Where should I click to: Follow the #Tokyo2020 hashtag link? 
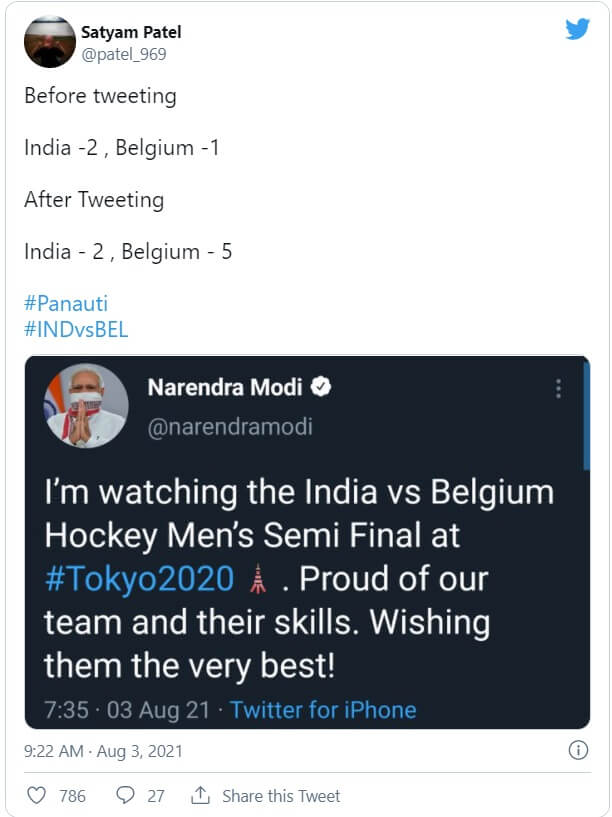tap(139, 578)
